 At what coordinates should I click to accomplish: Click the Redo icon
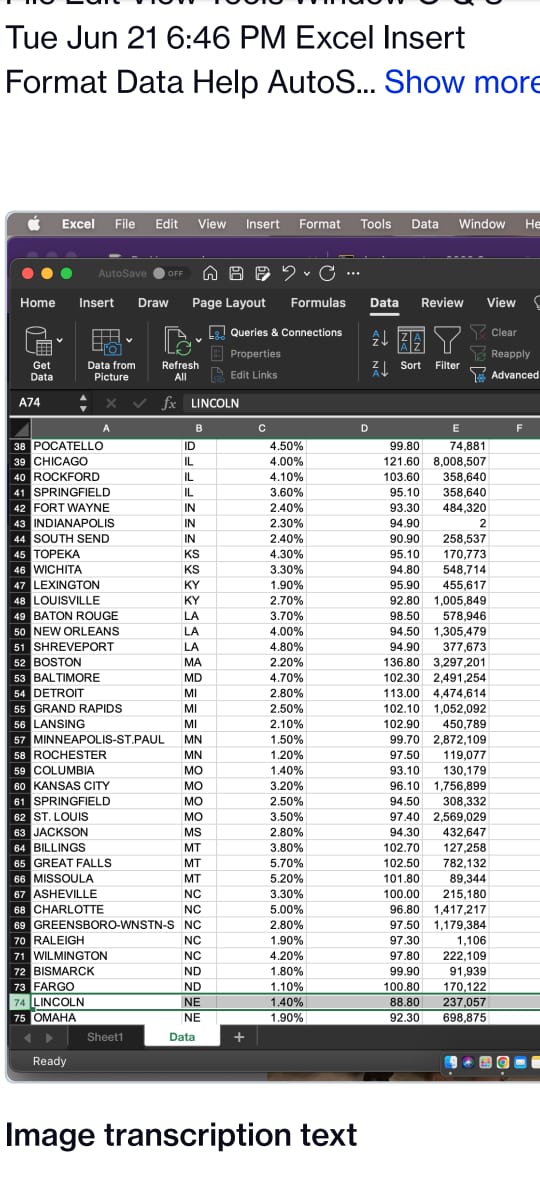327,273
